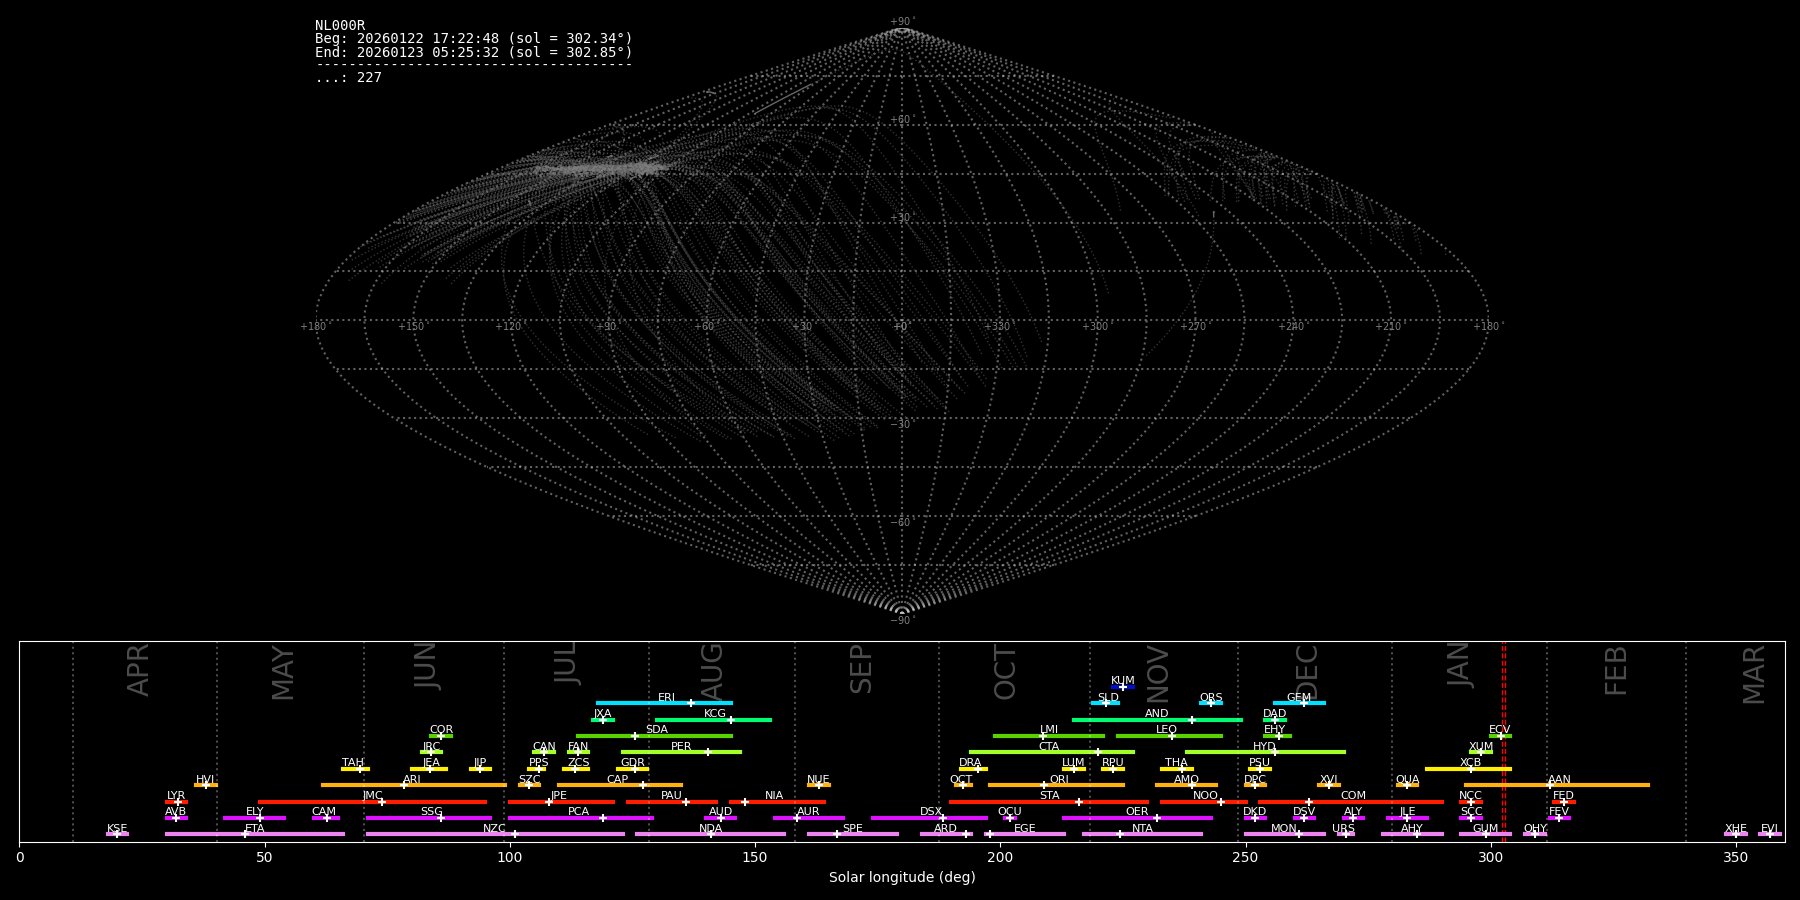
Task: Select the AAN shower label
Action: [x=1559, y=780]
